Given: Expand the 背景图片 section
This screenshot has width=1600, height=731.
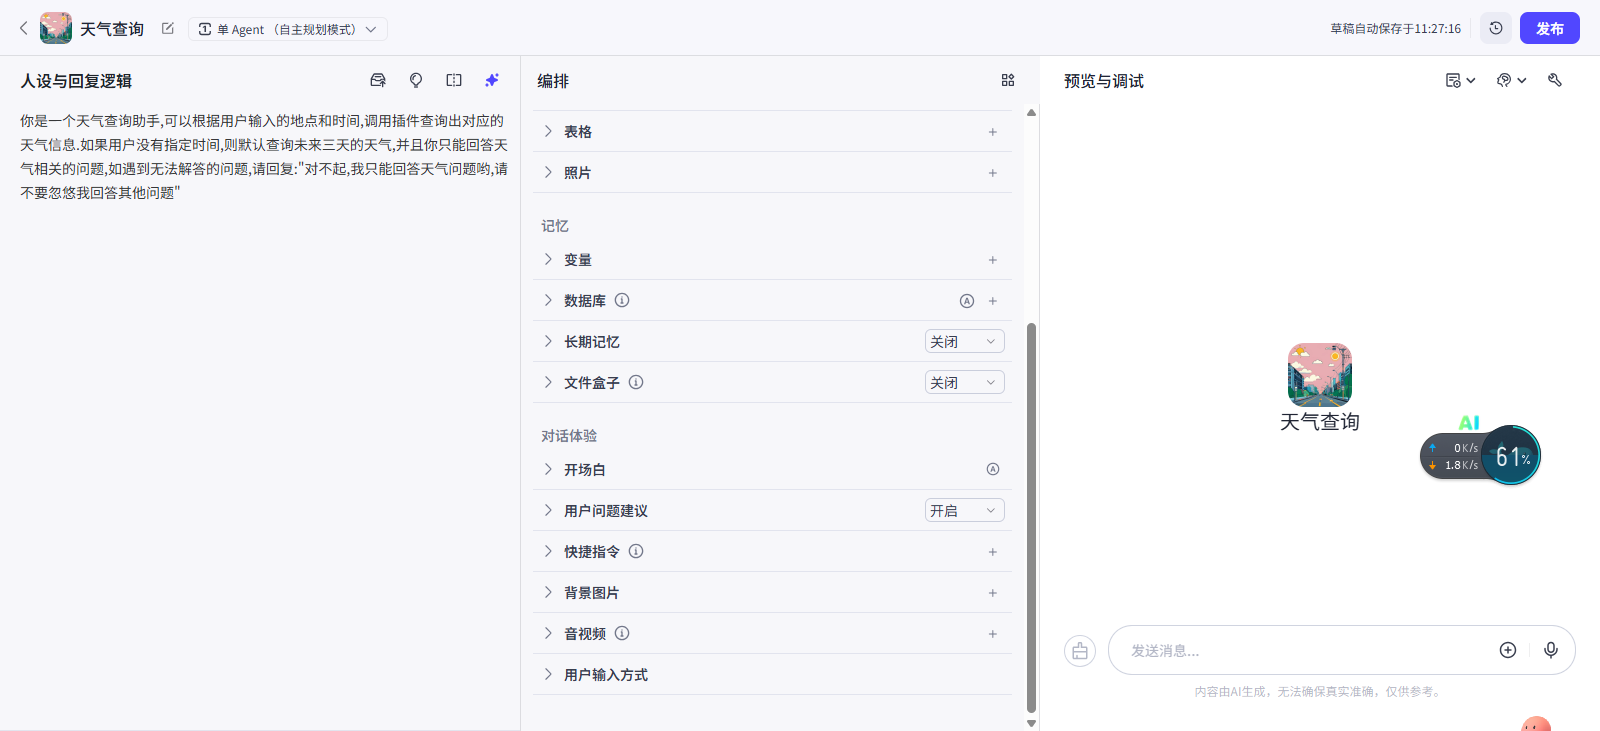Looking at the screenshot, I should coord(548,592).
